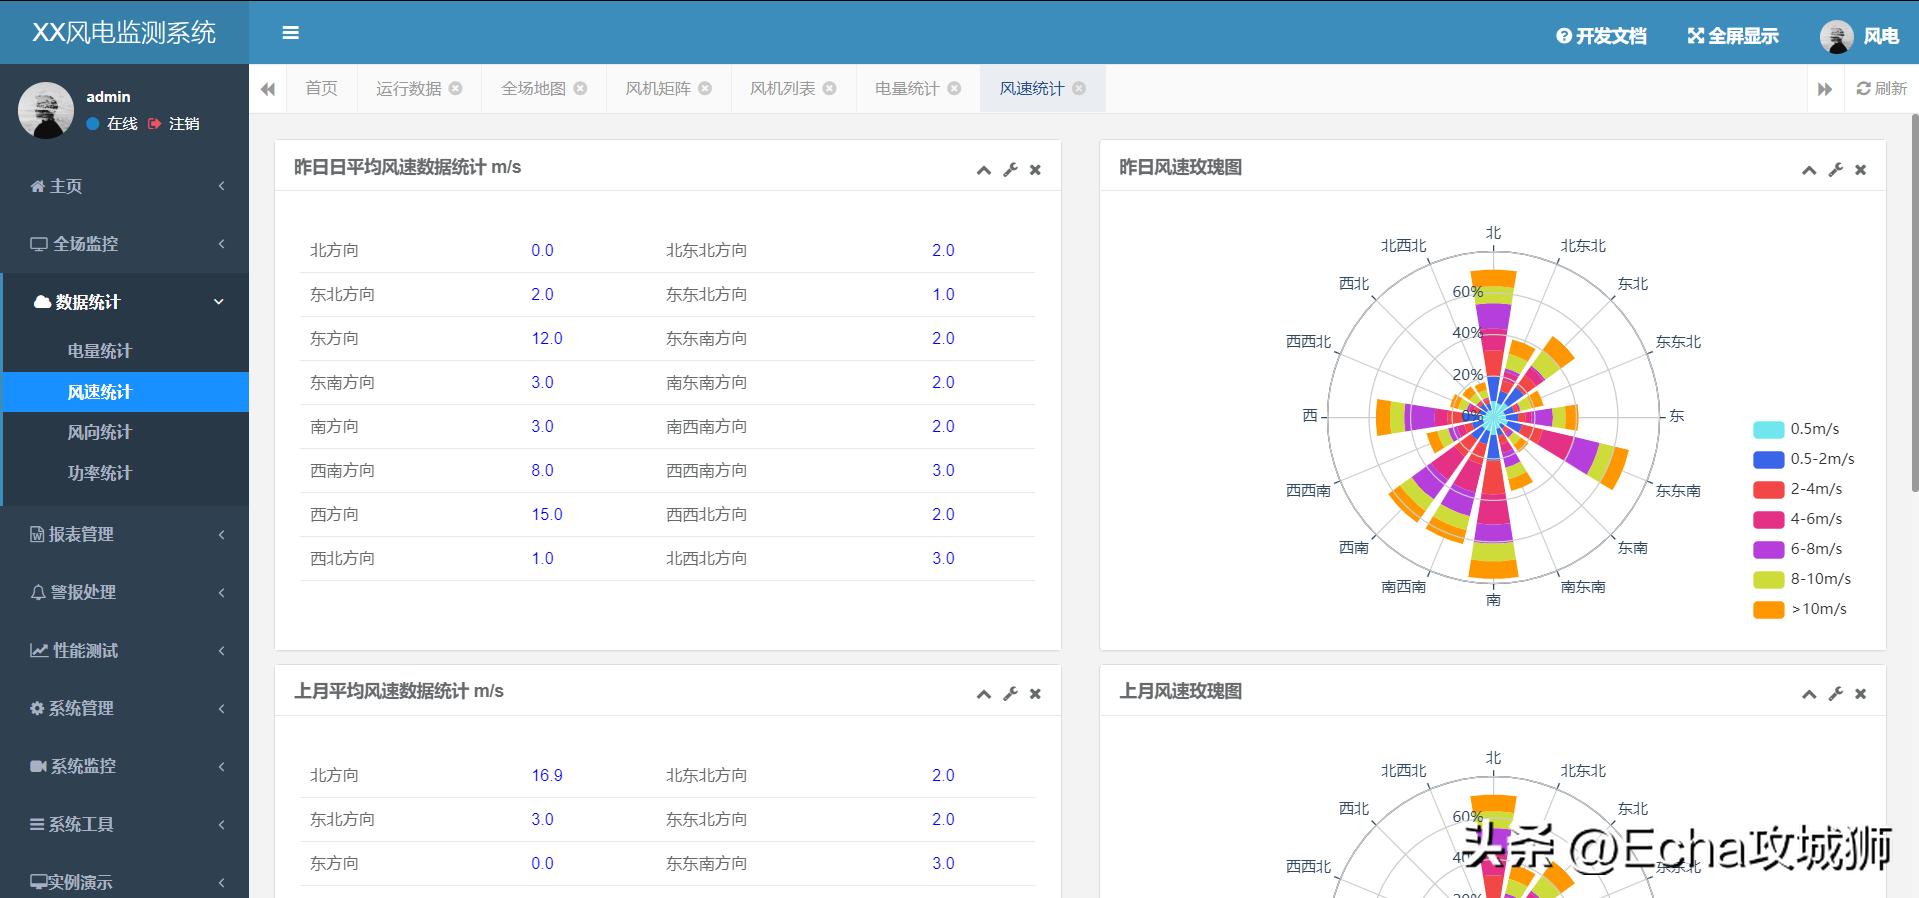Click the page vertical scrollbar
The width and height of the screenshot is (1919, 898).
(x=1914, y=303)
